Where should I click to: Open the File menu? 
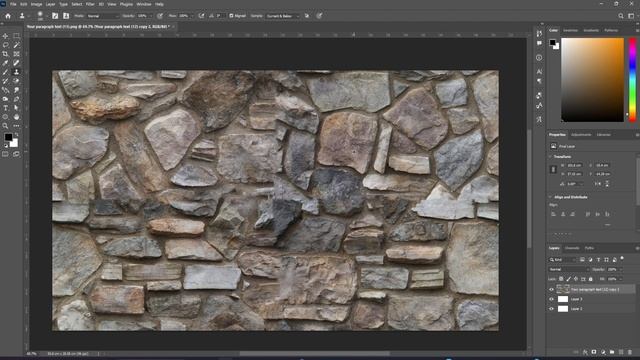coord(13,4)
